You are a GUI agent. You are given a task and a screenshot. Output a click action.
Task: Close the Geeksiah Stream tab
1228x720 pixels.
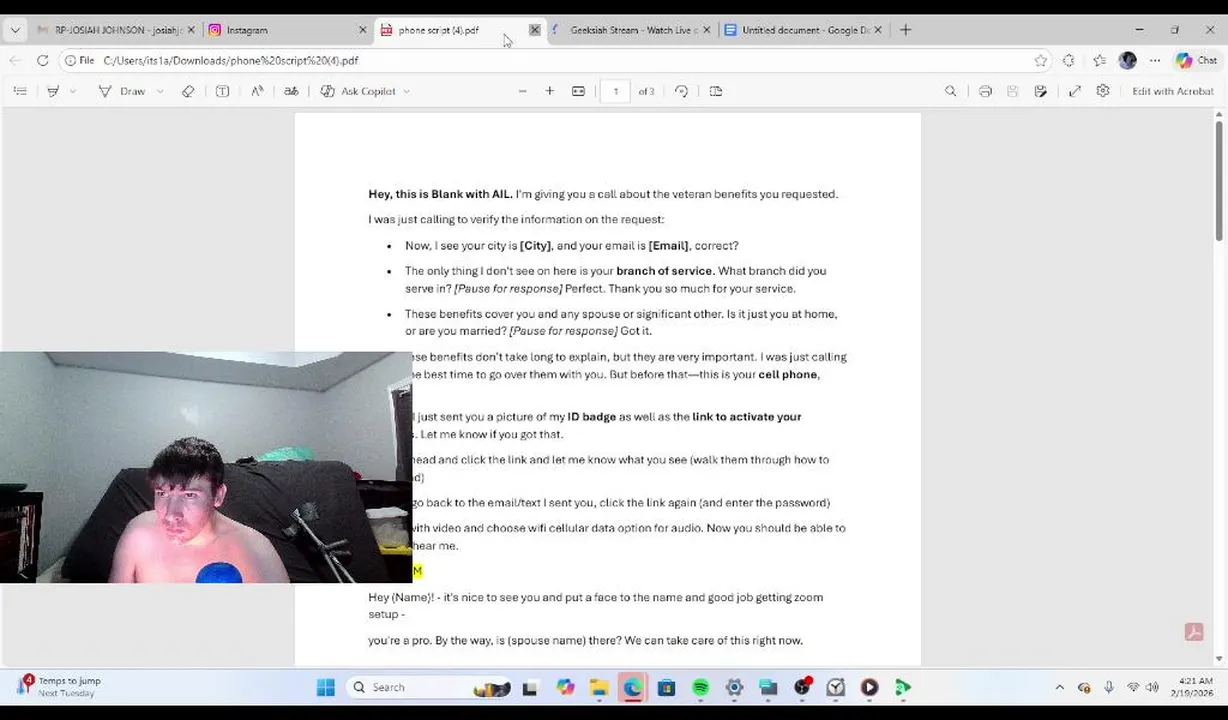pos(707,30)
